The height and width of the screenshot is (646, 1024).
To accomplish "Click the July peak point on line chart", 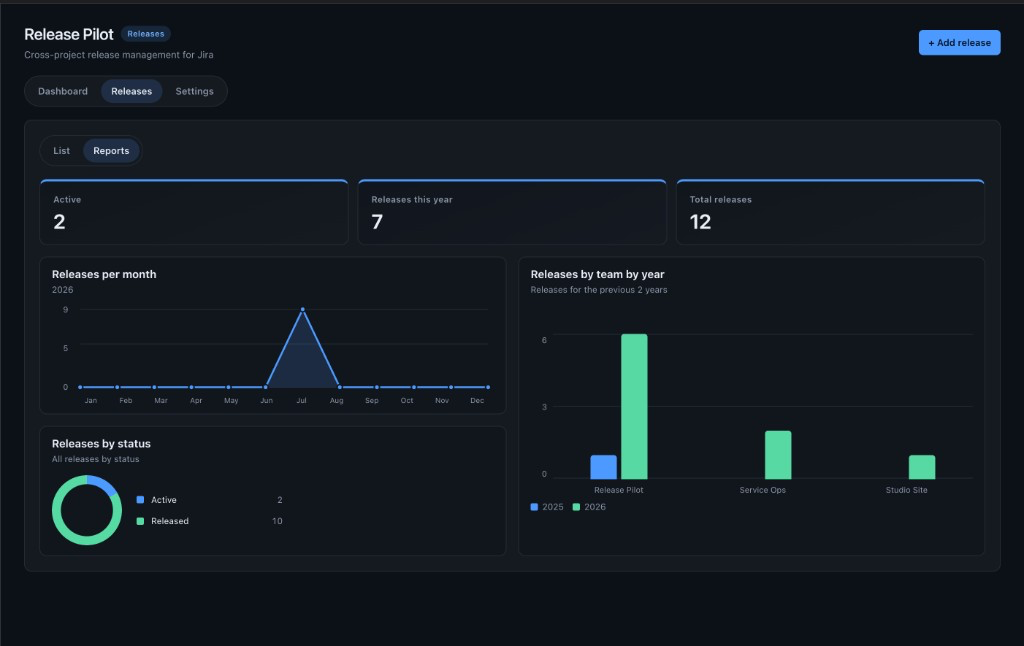I will point(302,310).
